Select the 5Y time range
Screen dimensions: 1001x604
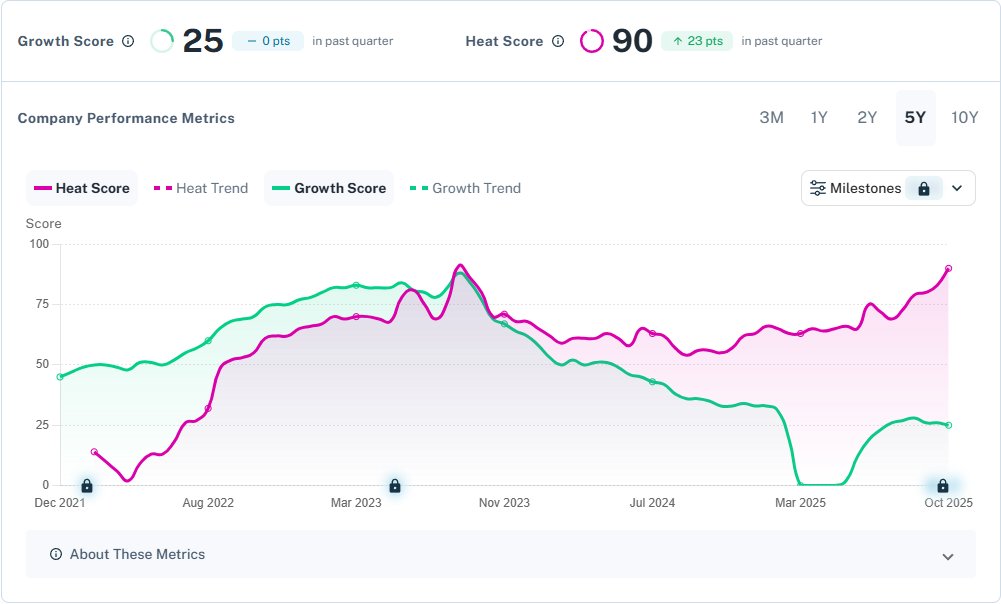[x=915, y=118]
